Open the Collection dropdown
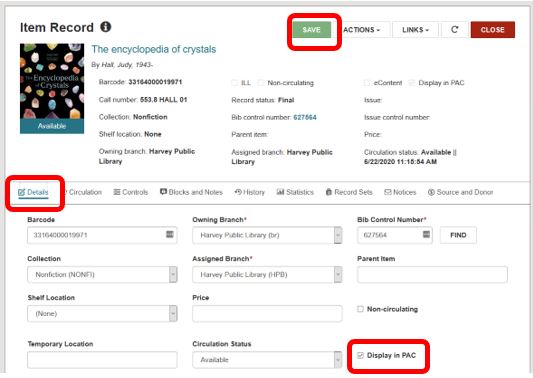 [102, 274]
